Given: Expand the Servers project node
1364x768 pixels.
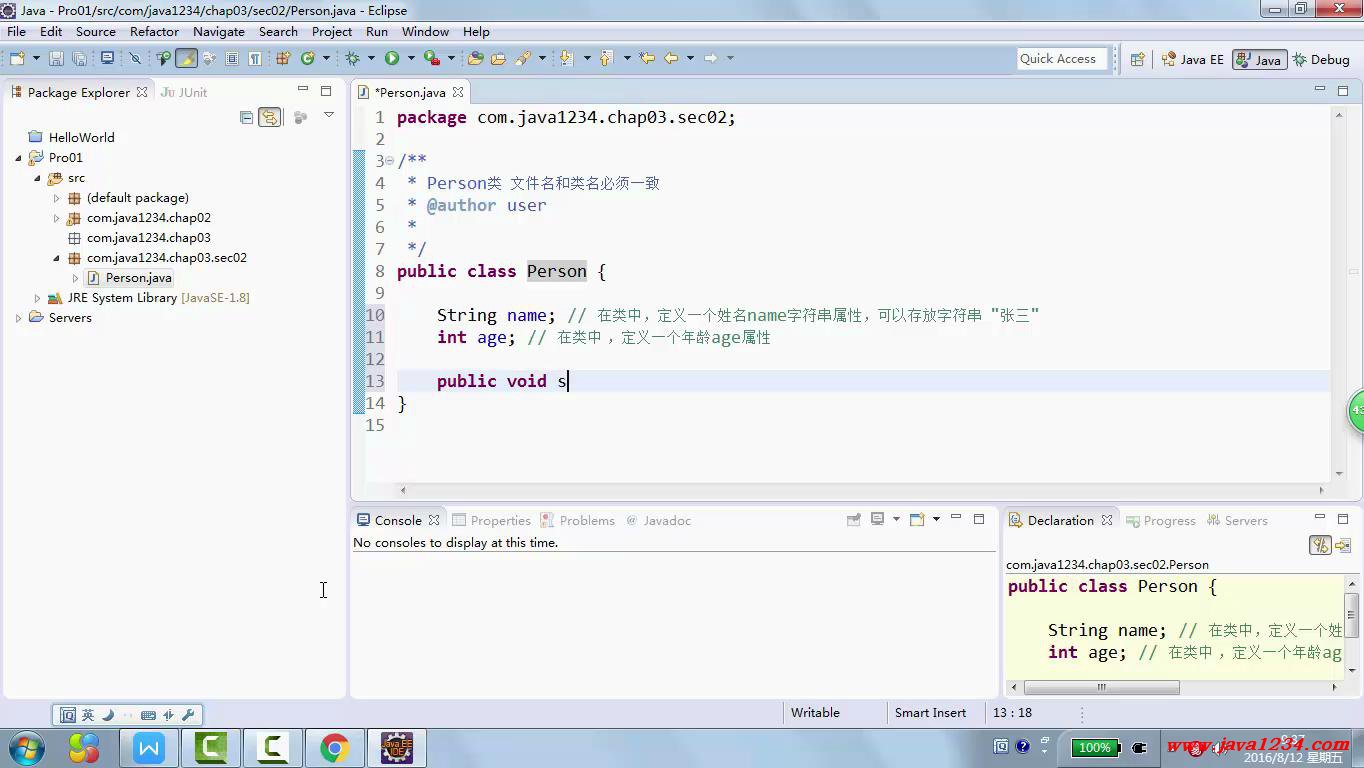Looking at the screenshot, I should click(x=18, y=318).
